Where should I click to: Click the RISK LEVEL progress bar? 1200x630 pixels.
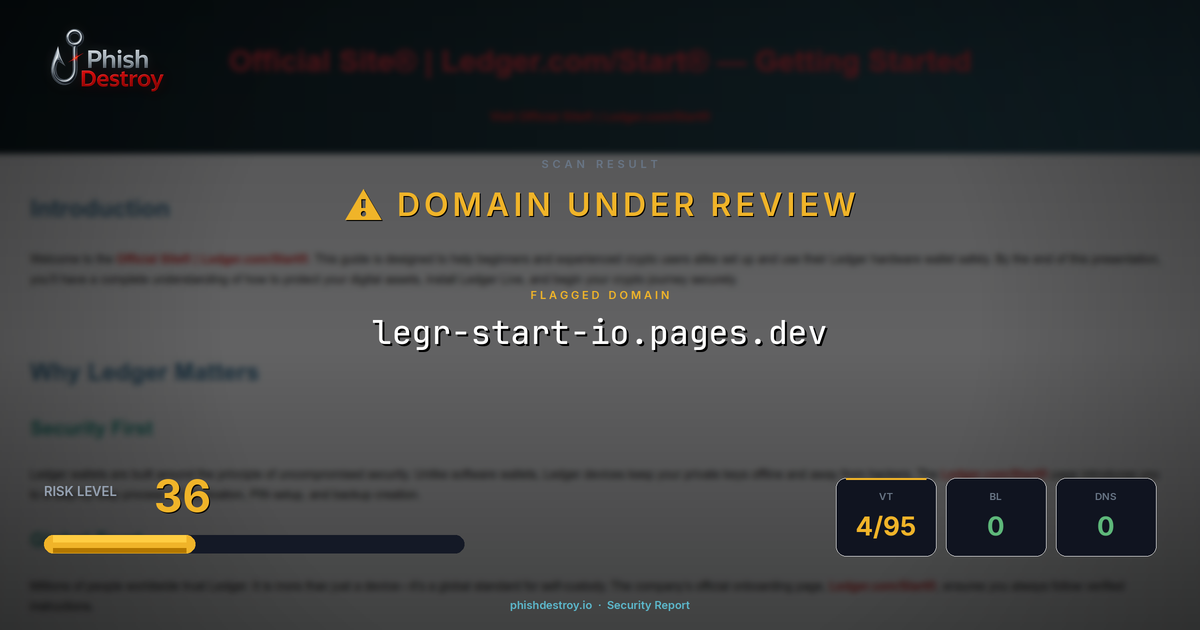(253, 543)
